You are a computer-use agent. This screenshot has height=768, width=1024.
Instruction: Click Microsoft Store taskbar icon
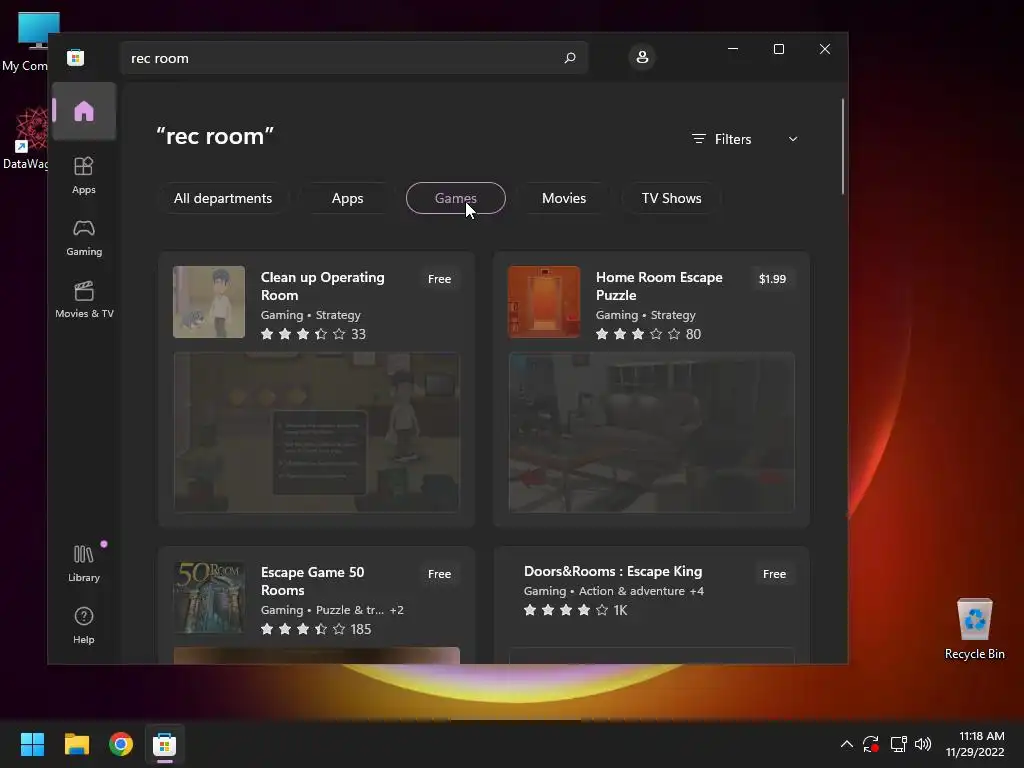coord(165,744)
